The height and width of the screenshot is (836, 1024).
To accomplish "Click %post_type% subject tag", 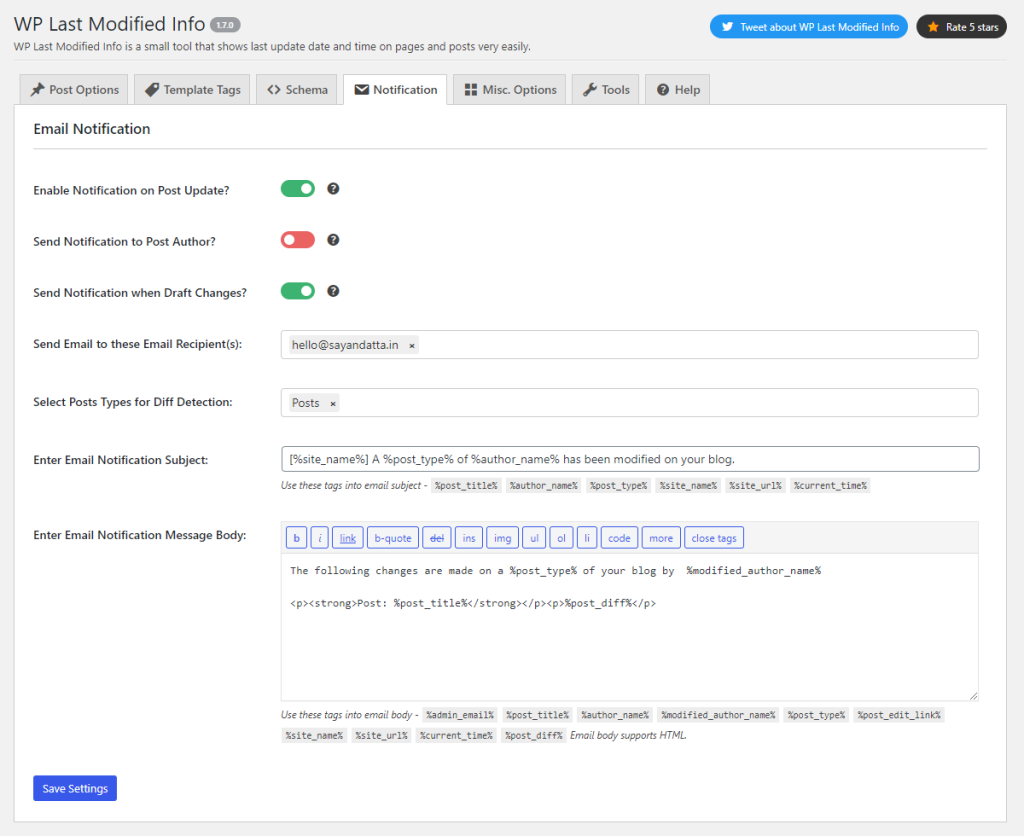I will 618,485.
